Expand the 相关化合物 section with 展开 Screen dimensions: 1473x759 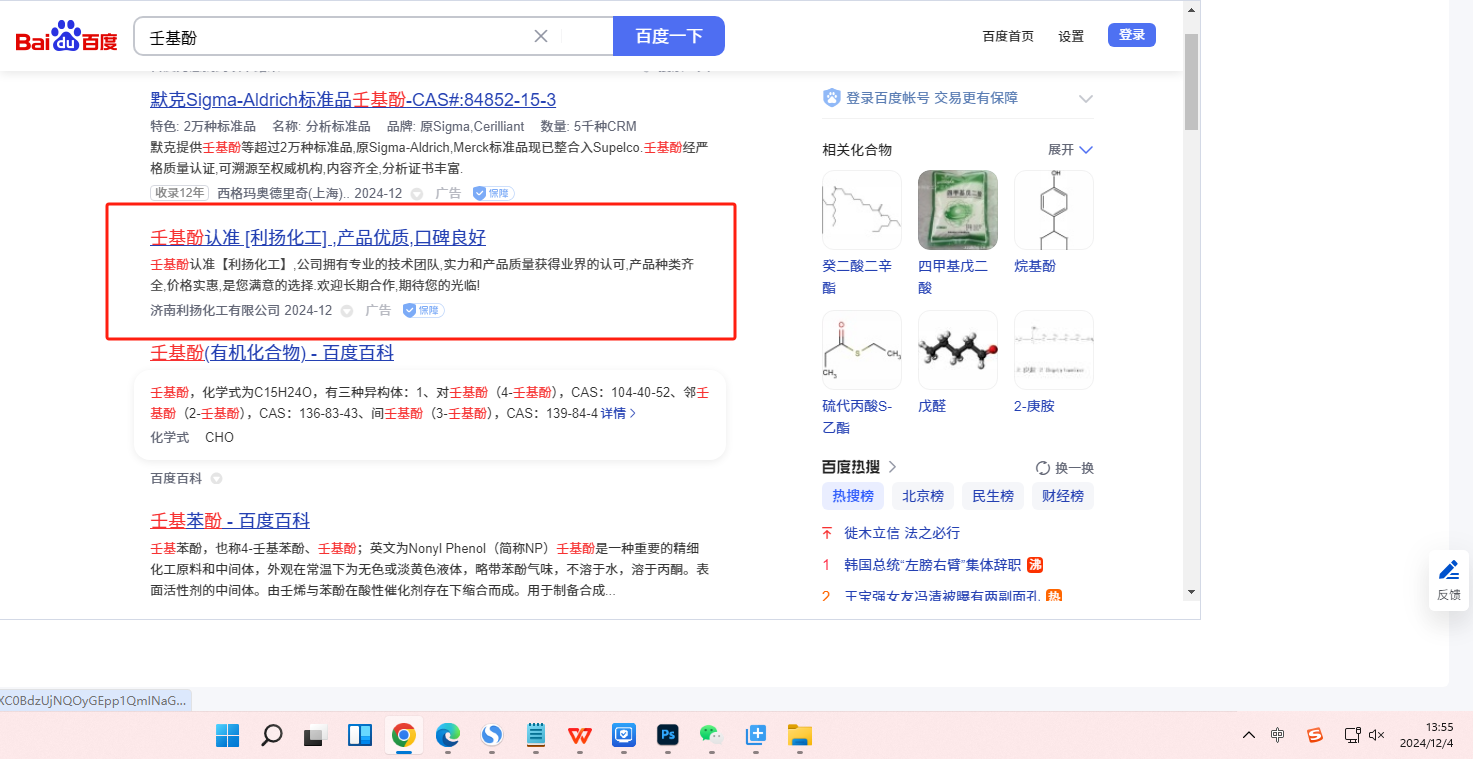pyautogui.click(x=1070, y=150)
